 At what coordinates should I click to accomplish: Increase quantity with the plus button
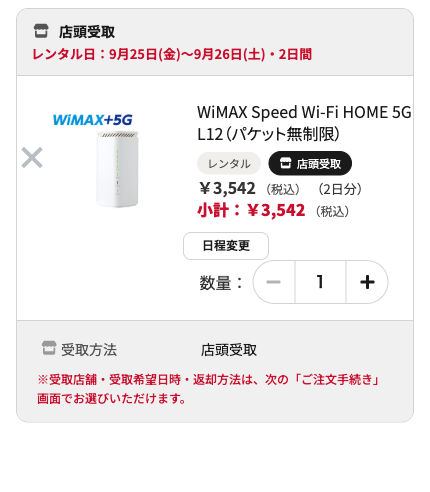tap(367, 282)
